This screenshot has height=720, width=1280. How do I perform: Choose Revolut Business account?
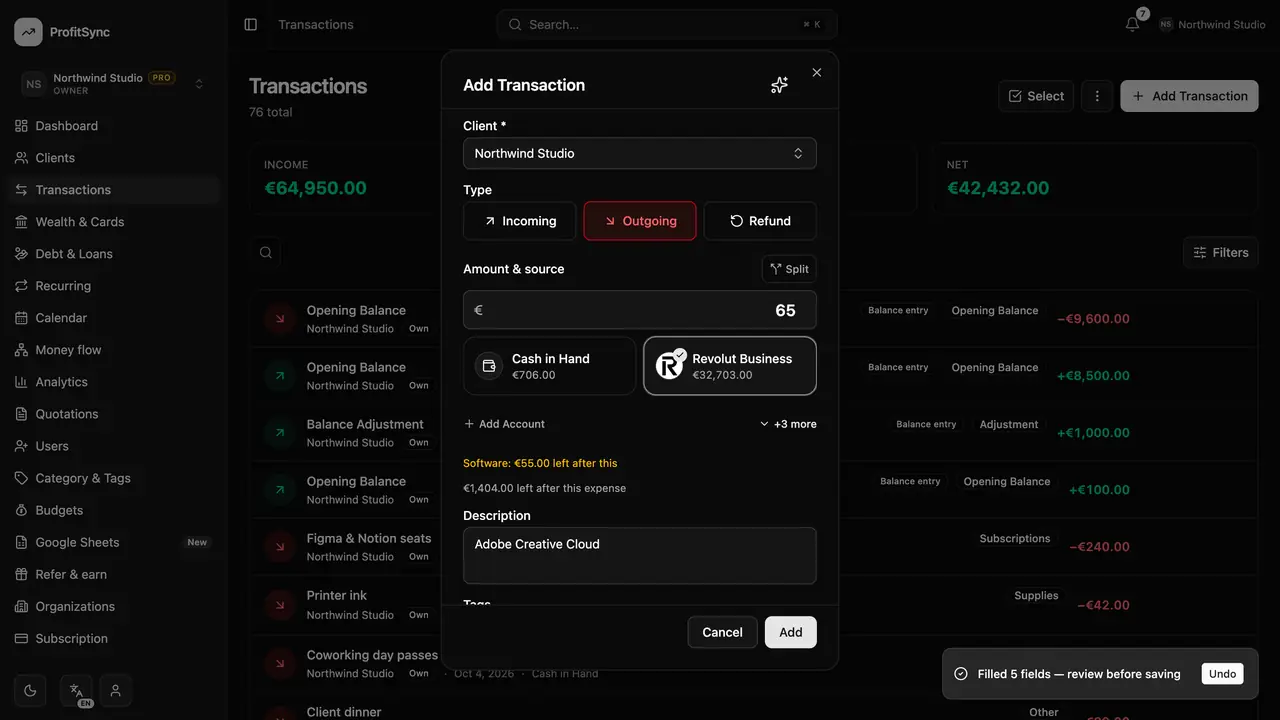(x=730, y=366)
